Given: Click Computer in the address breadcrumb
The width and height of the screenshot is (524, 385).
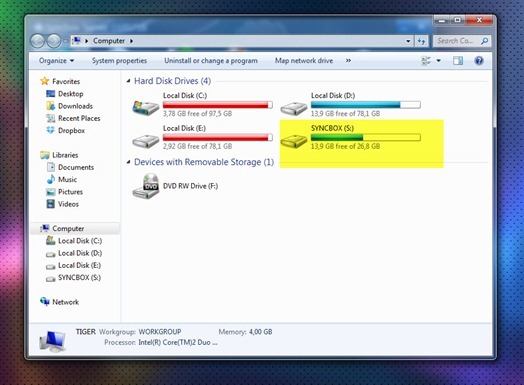Looking at the screenshot, I should click(109, 41).
